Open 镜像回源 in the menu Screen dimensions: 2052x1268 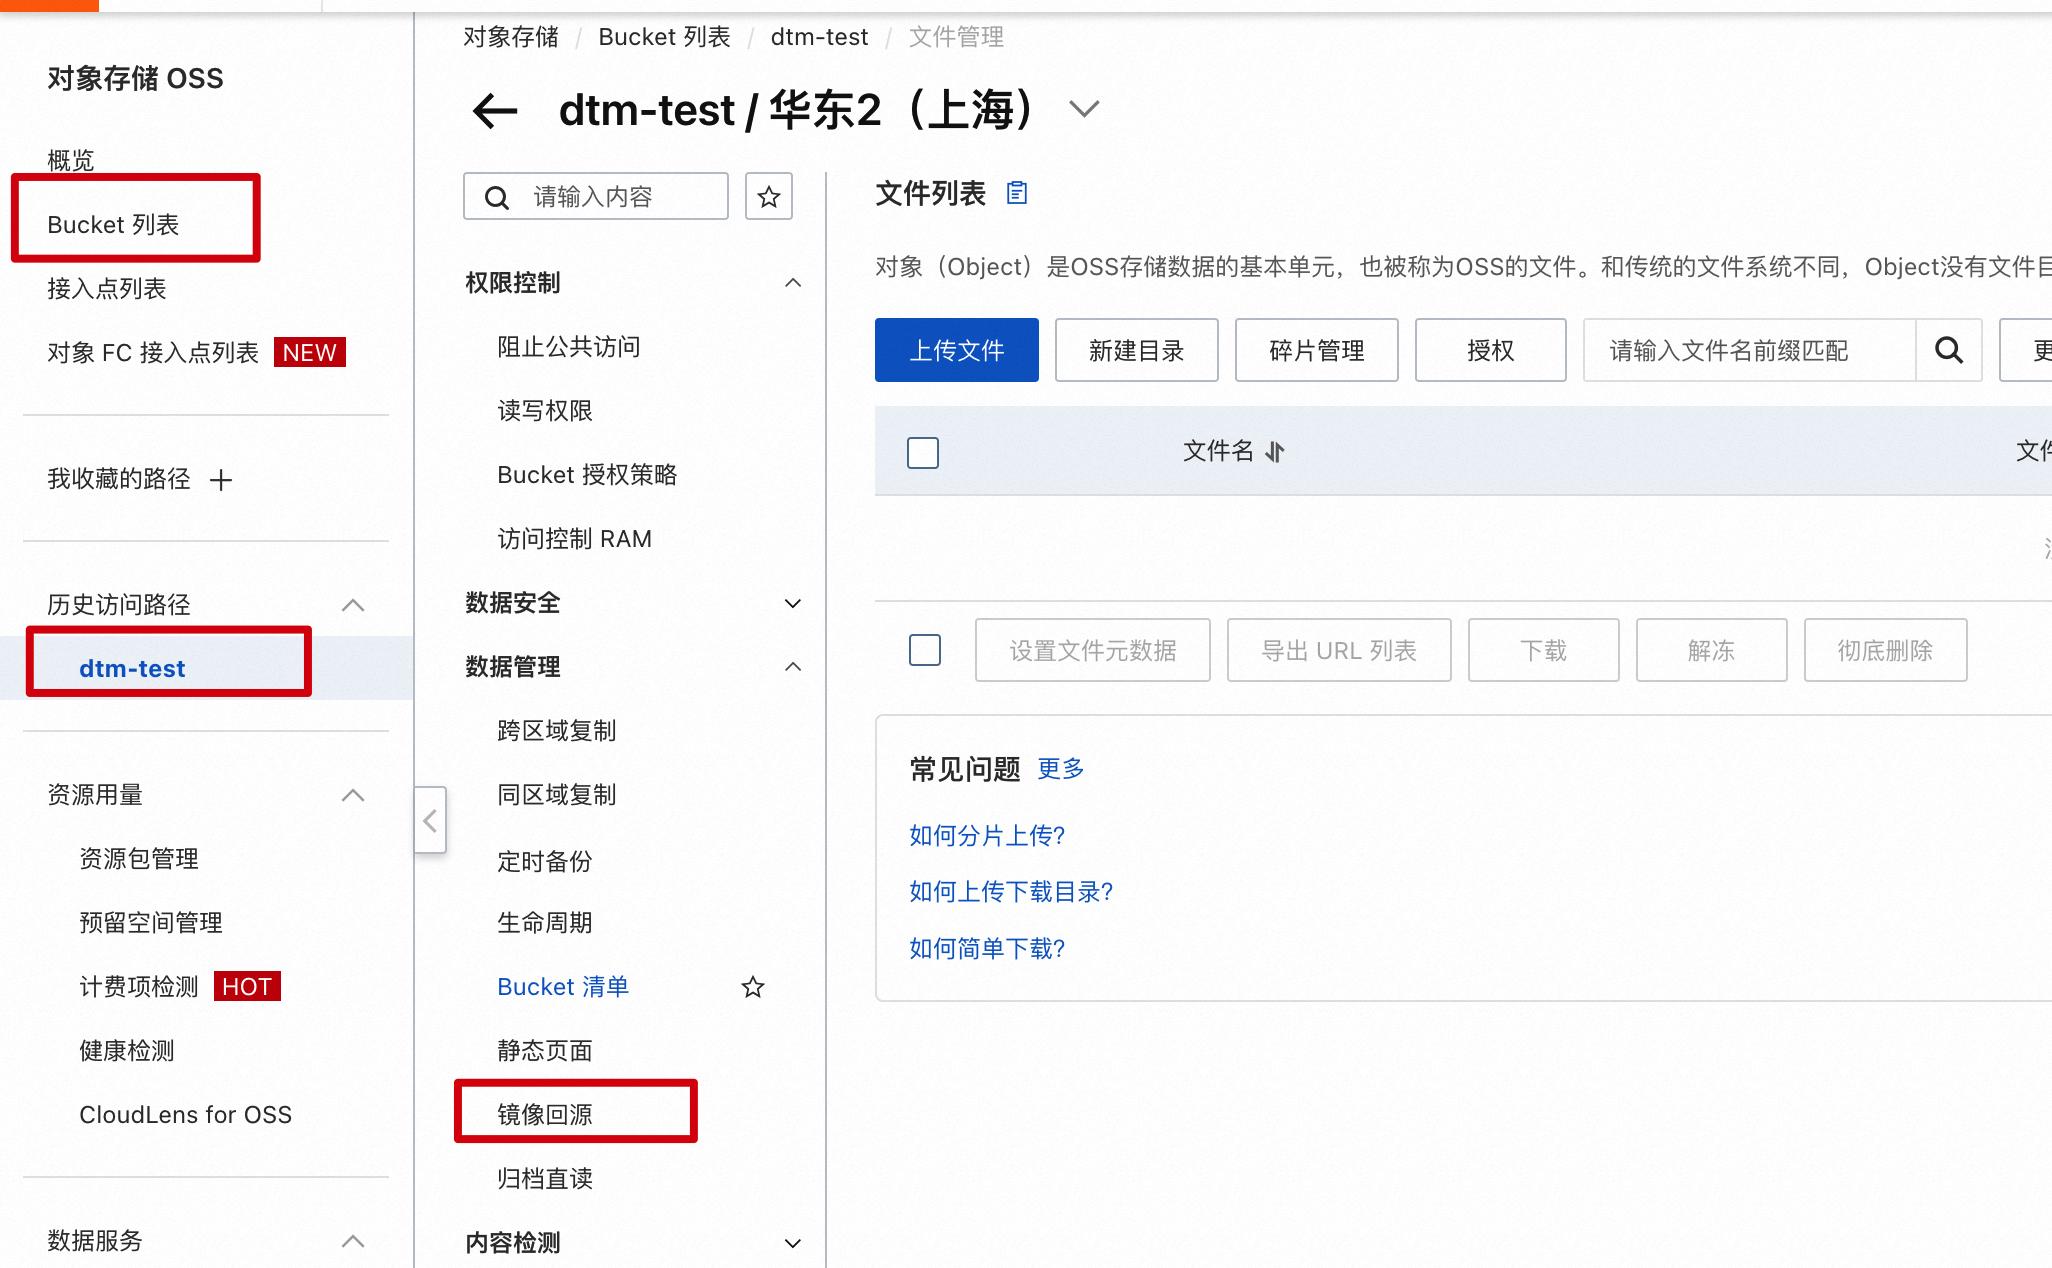[545, 1114]
